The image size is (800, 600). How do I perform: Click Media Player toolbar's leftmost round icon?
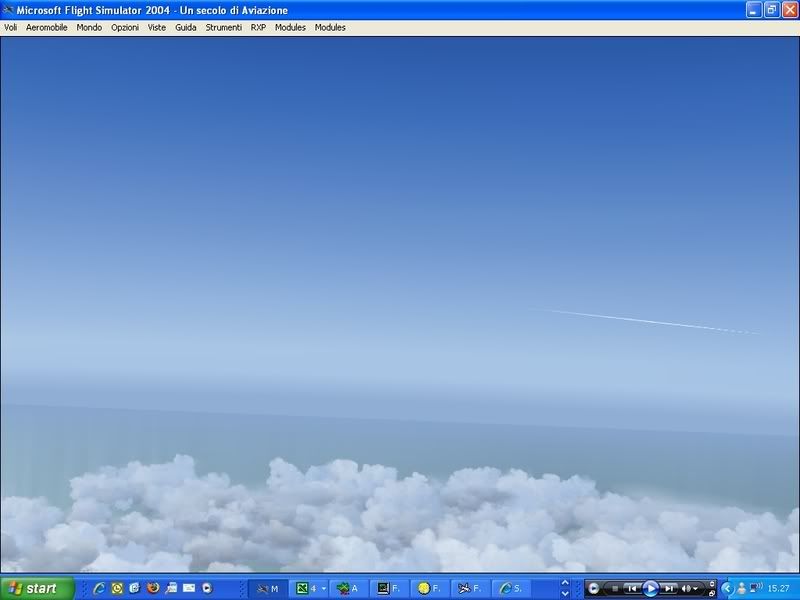[594, 588]
